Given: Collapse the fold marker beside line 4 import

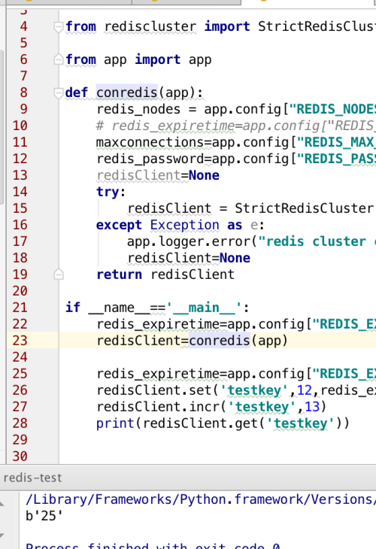Looking at the screenshot, I should [58, 27].
